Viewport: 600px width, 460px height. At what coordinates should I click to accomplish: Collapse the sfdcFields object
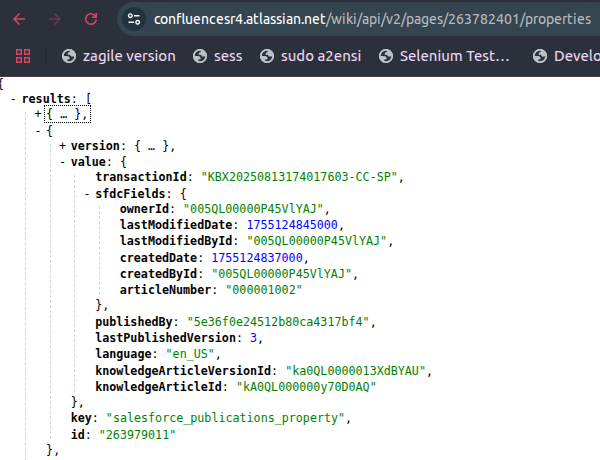(x=87, y=193)
